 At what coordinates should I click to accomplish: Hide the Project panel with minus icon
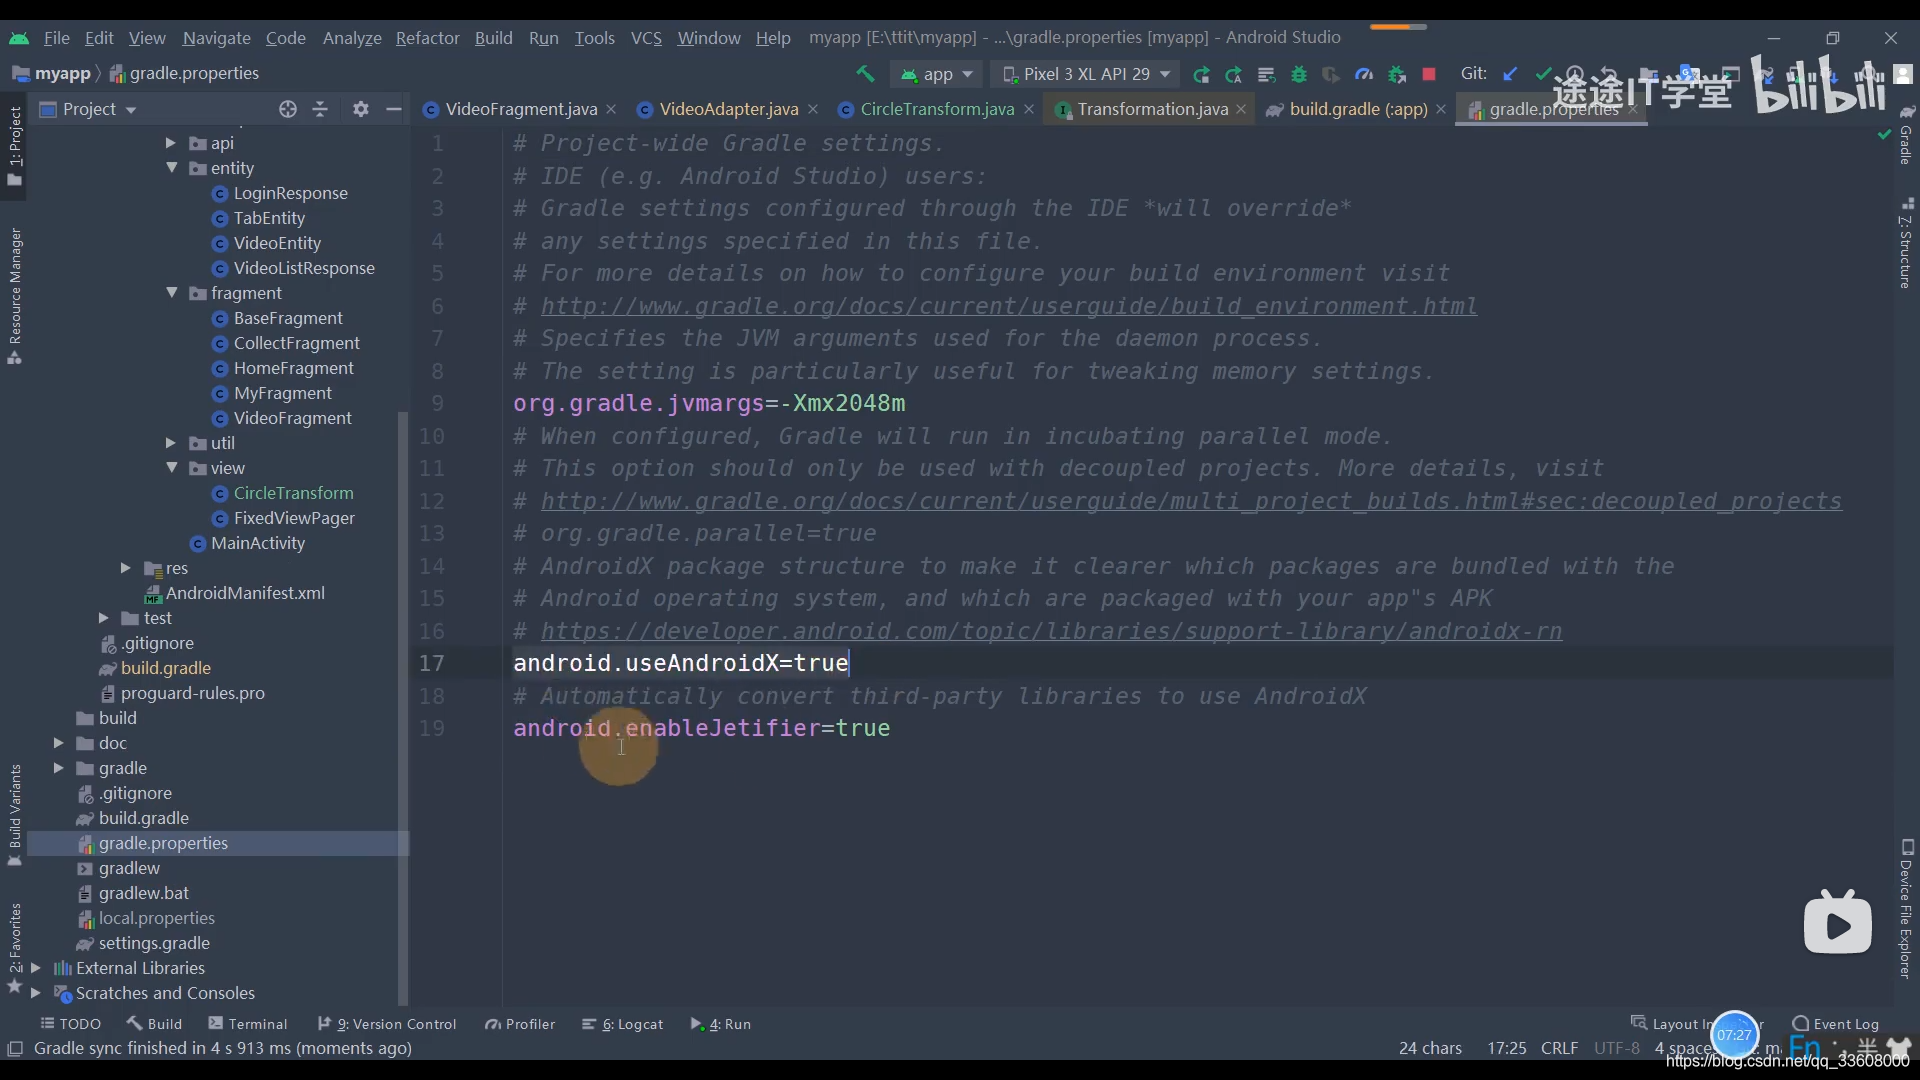[394, 109]
